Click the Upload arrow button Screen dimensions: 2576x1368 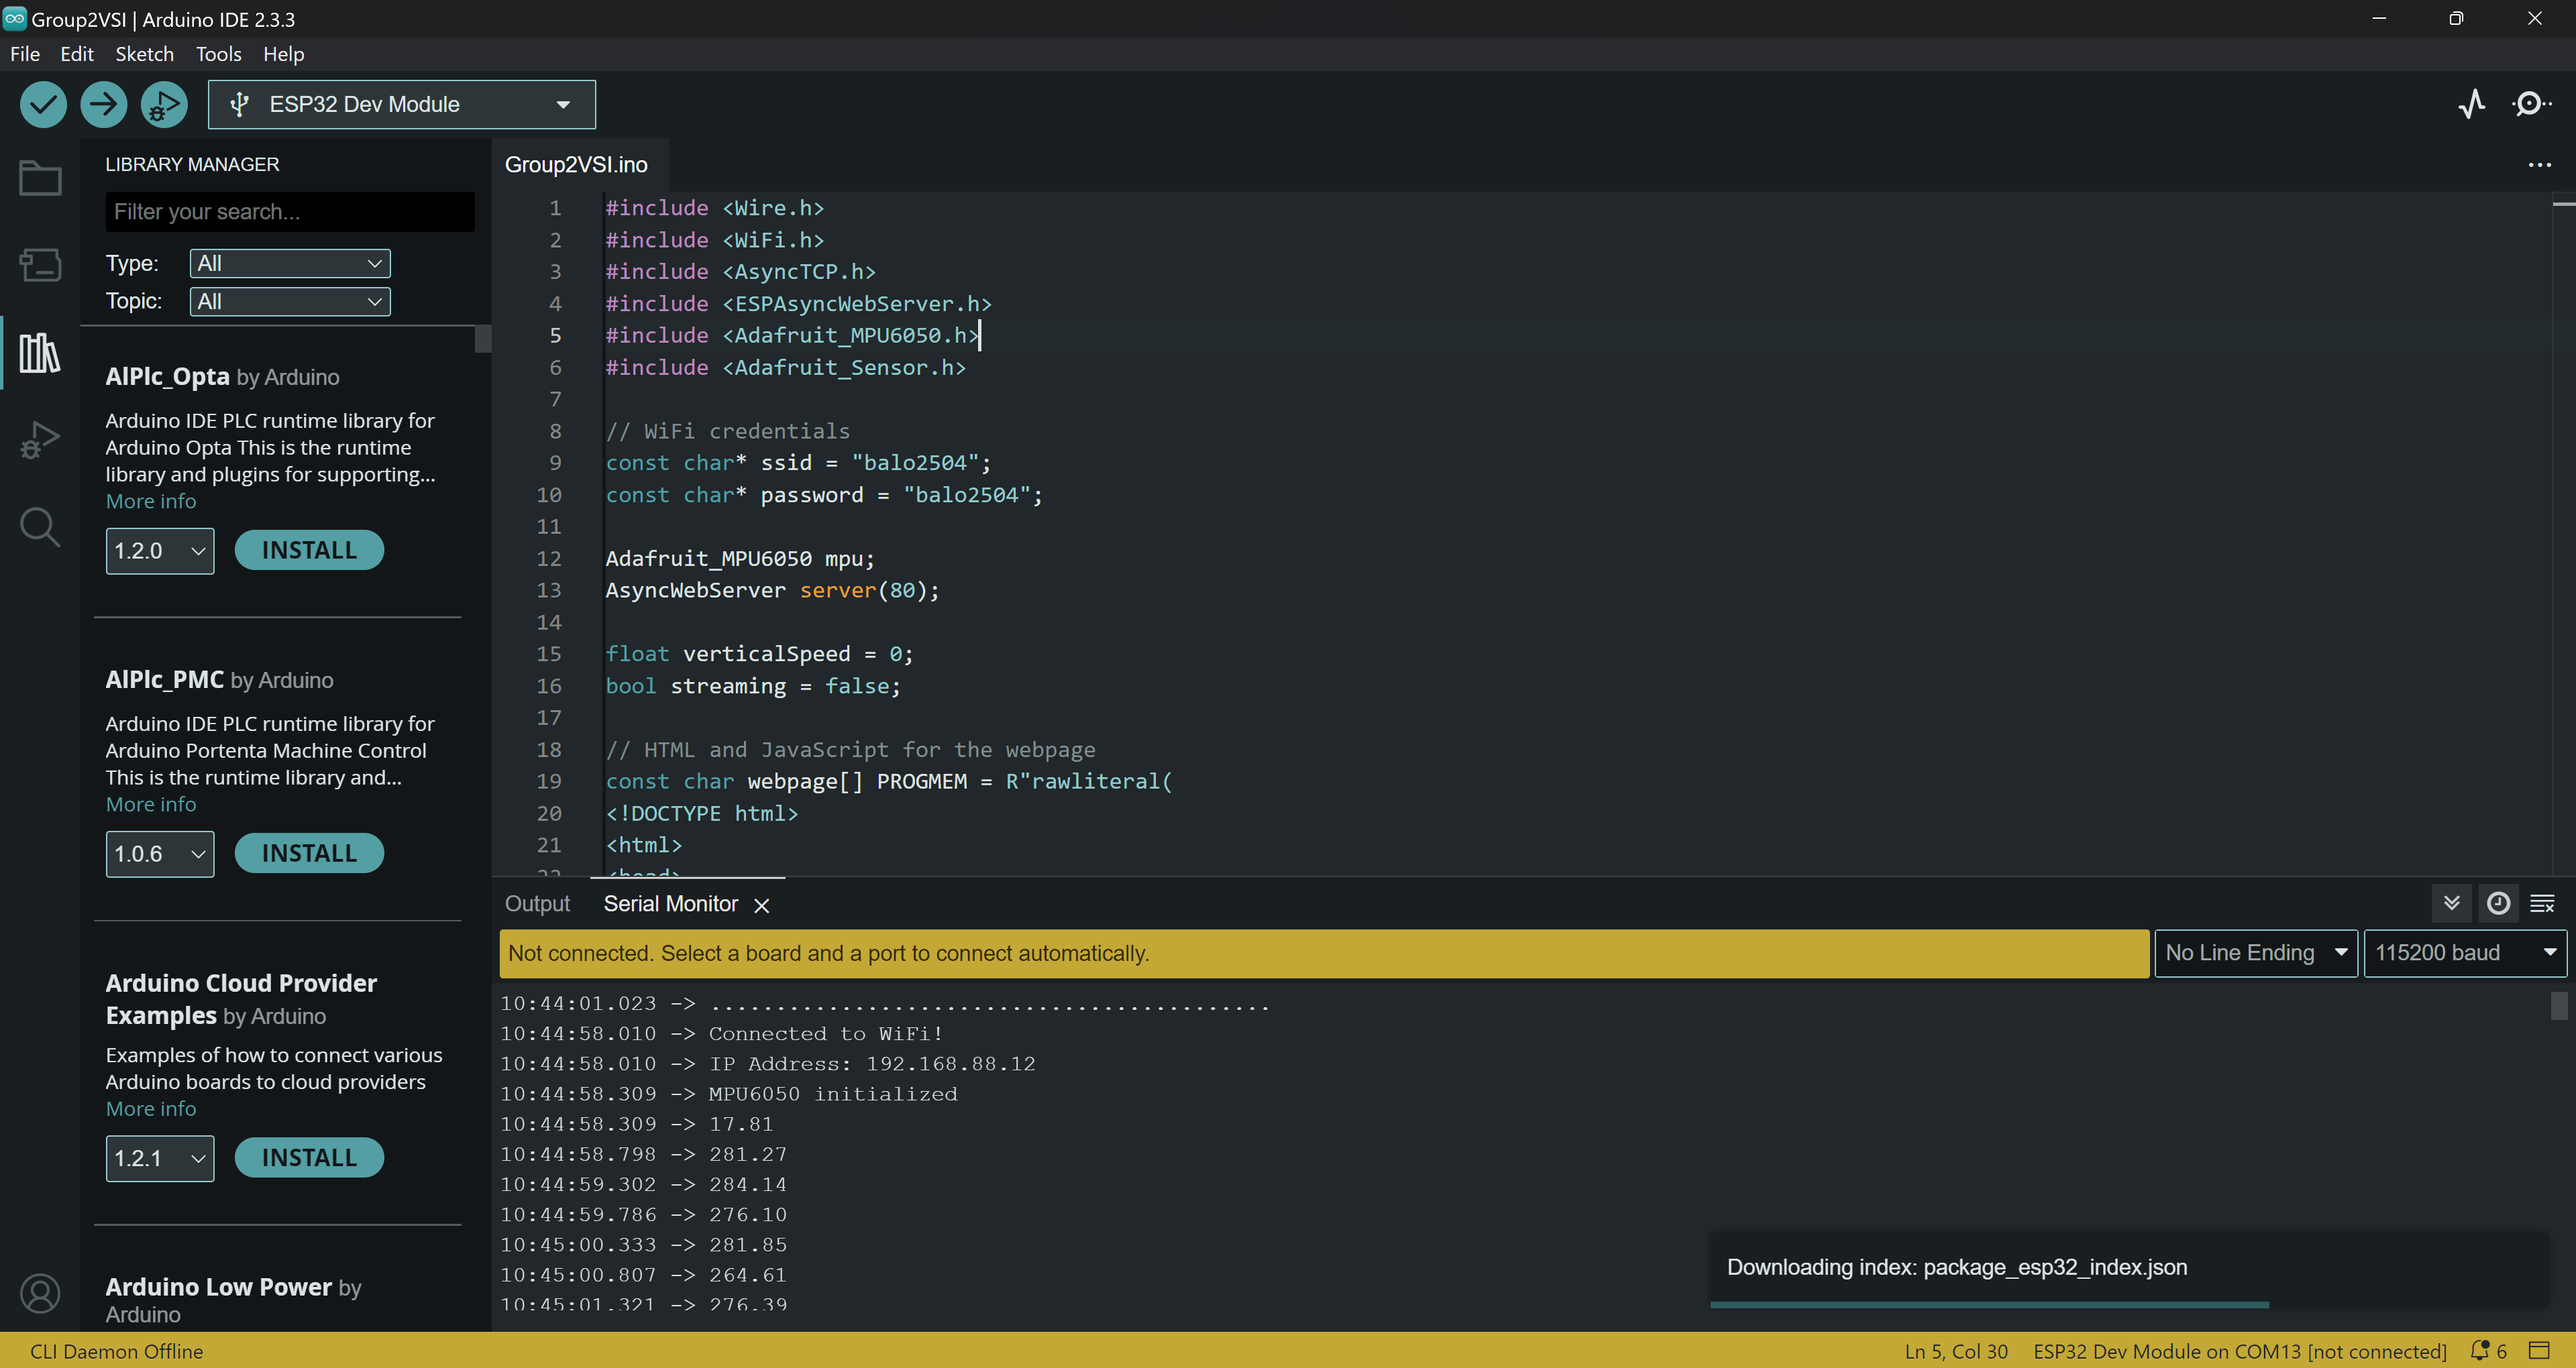point(103,104)
